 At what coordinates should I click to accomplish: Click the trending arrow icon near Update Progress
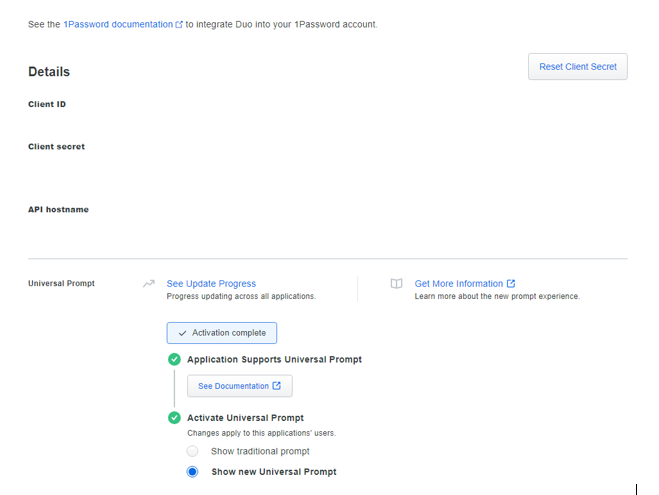(149, 284)
